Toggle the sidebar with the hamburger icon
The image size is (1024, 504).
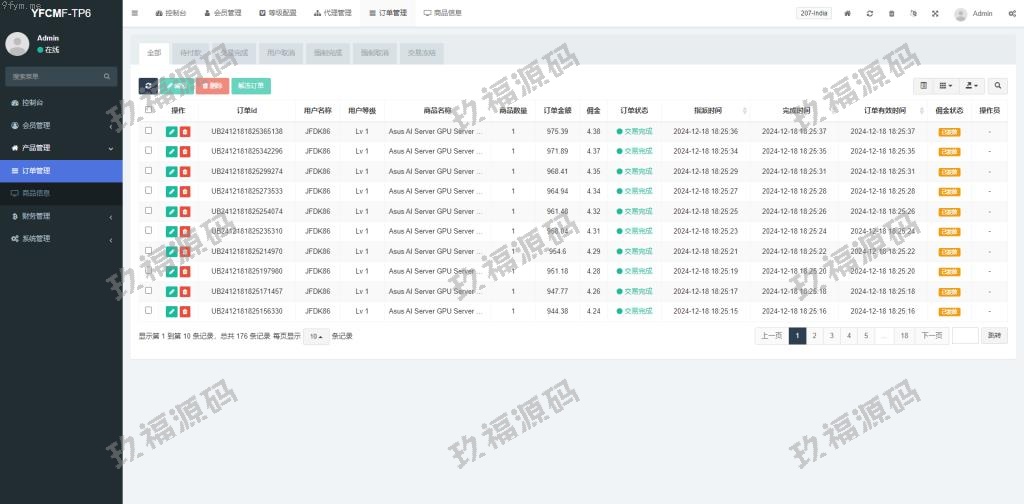pyautogui.click(x=135, y=13)
